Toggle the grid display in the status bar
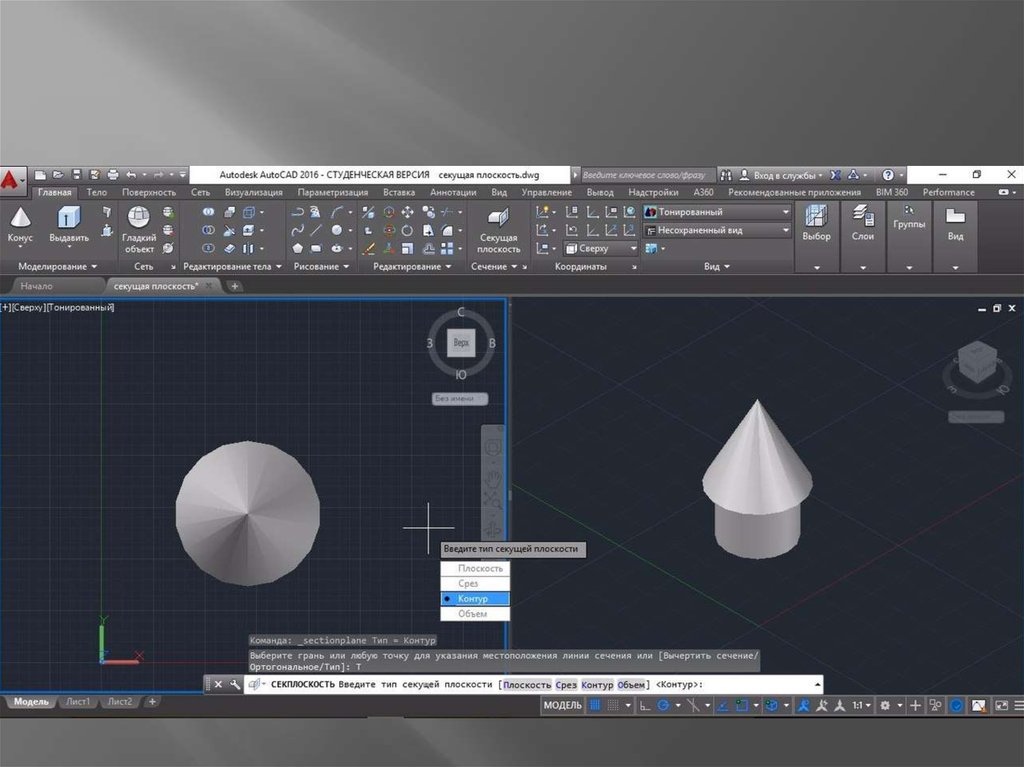Screen dimensions: 1024x767 coord(596,705)
